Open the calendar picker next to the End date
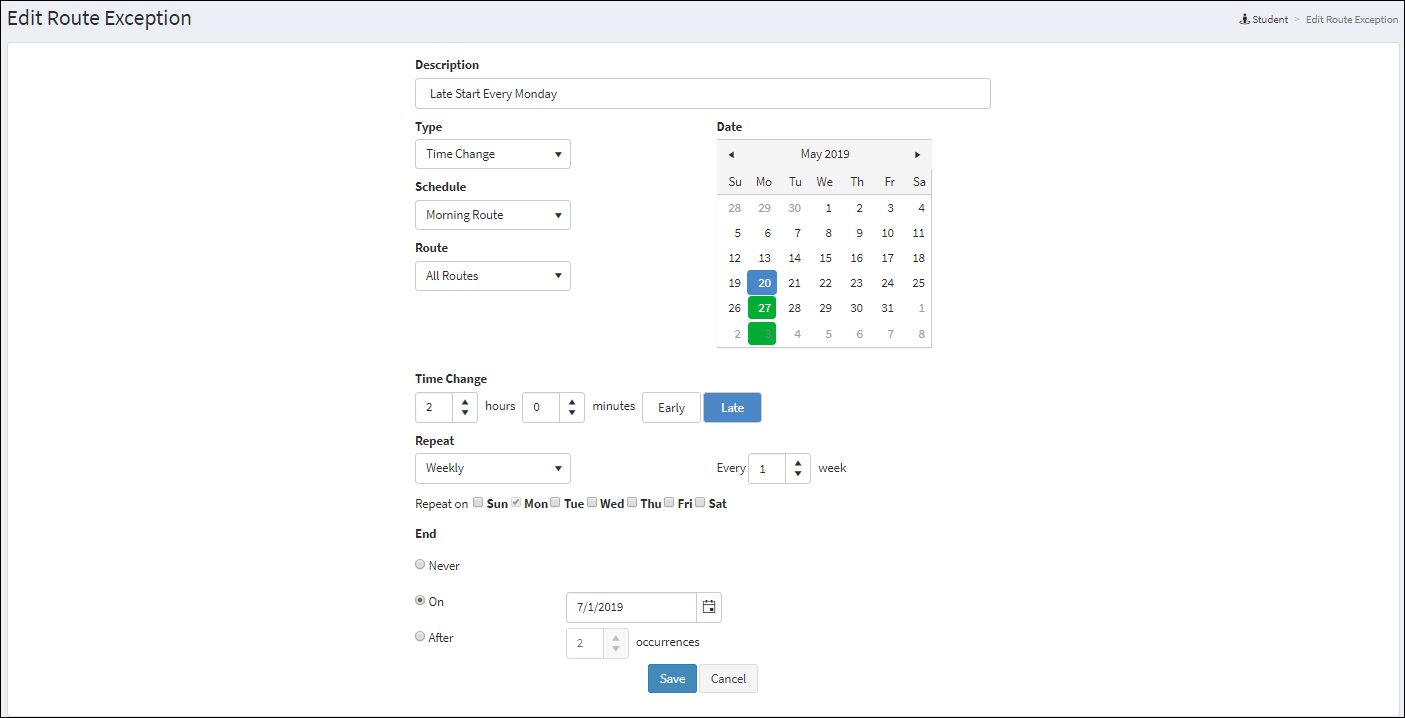This screenshot has width=1405, height=718. pos(708,607)
